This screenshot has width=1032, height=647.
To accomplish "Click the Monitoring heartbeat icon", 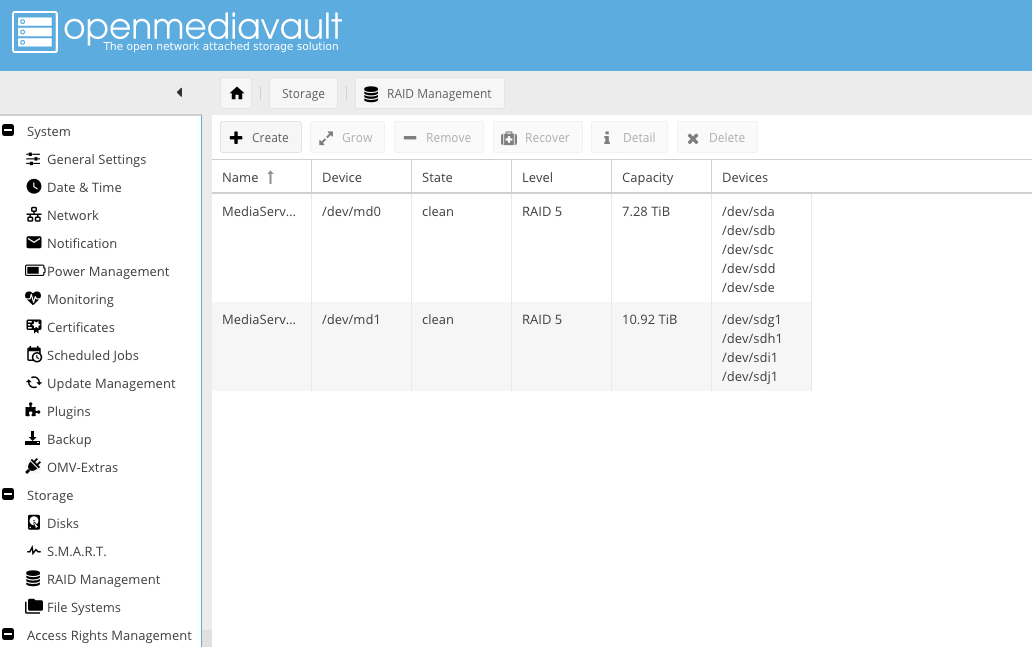I will 34,299.
